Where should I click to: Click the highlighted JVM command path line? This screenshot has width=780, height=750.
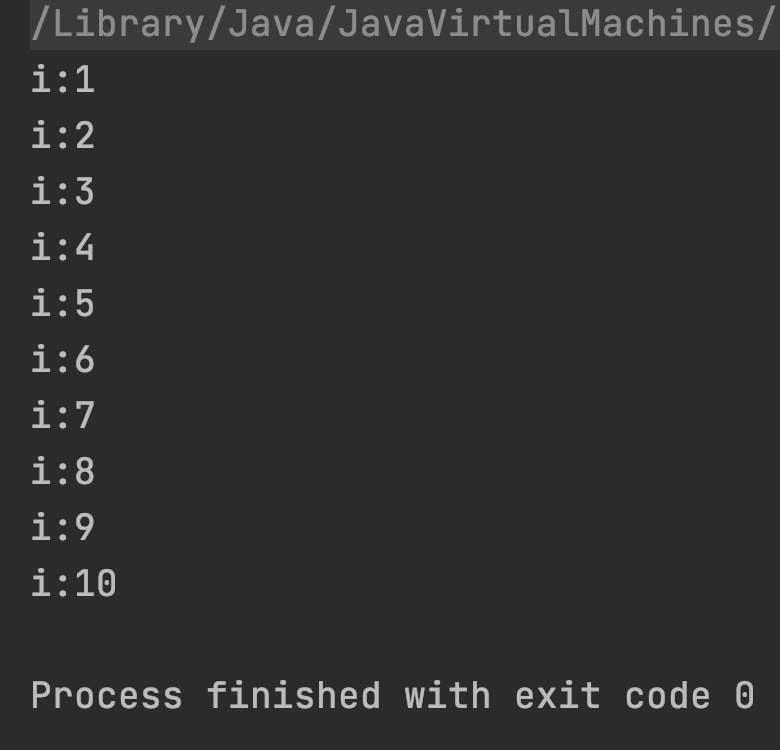coord(404,24)
